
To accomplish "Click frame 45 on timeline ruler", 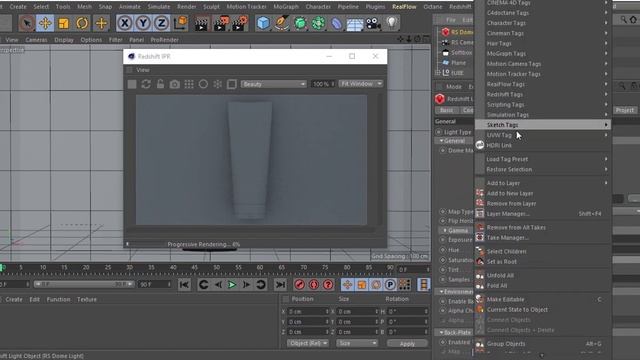I will [194, 268].
